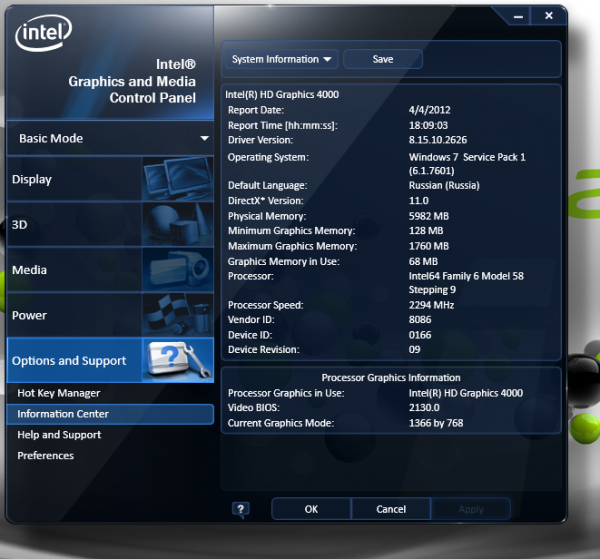Open Information Center
This screenshot has height=559, width=600.
[110, 414]
